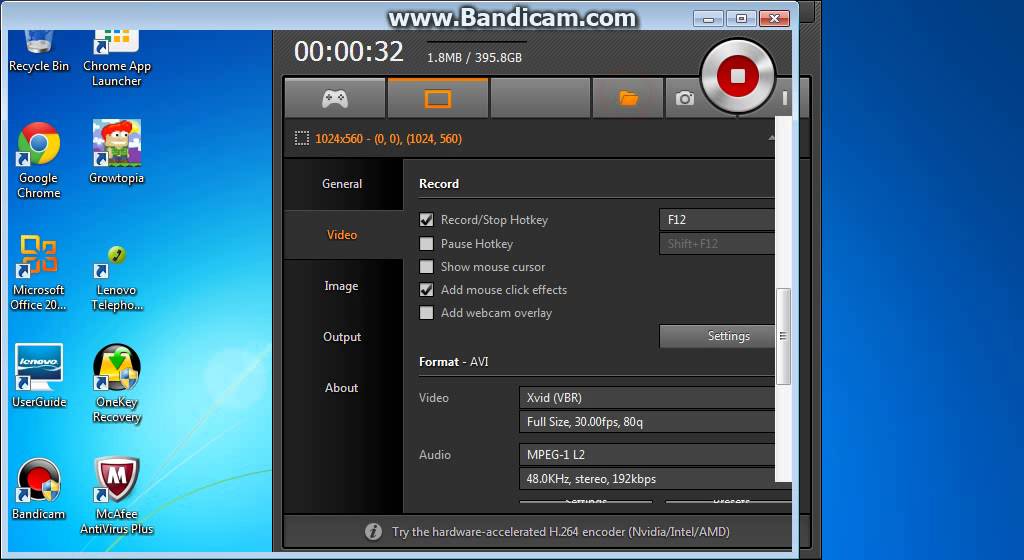Open the Image settings tab
Viewport: 1024px width, 560px height.
[x=342, y=286]
